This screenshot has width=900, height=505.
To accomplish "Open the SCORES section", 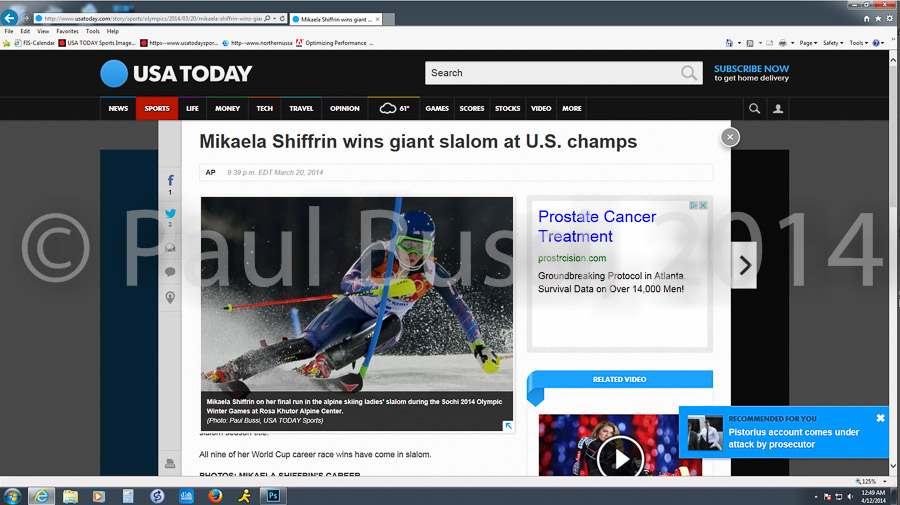I will pyautogui.click(x=472, y=108).
